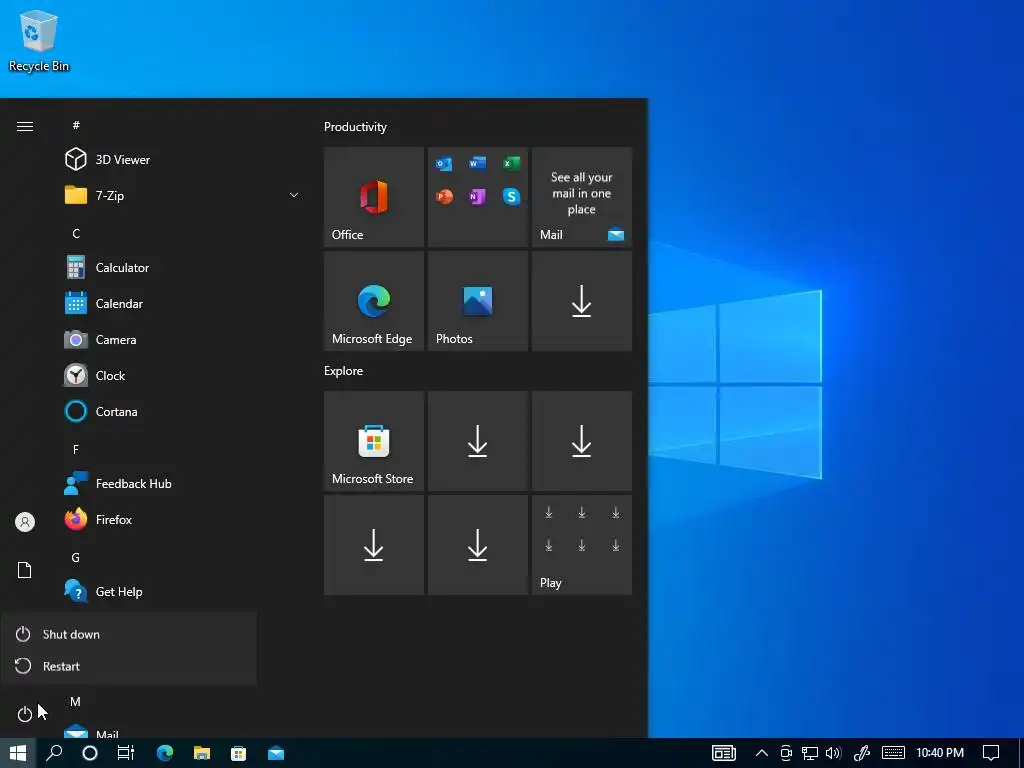Launch Edge from the taskbar
The width and height of the screenshot is (1024, 768).
(165, 753)
